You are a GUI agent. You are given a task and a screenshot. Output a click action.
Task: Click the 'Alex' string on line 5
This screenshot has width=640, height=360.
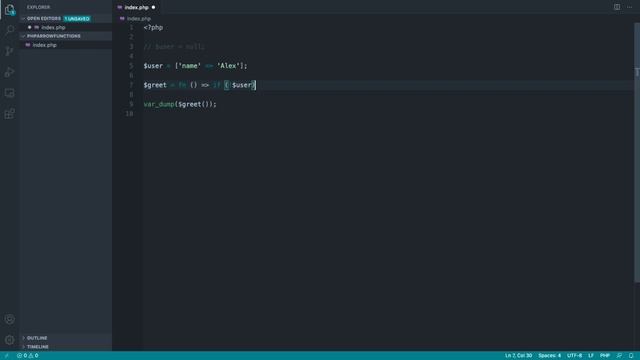coord(228,66)
